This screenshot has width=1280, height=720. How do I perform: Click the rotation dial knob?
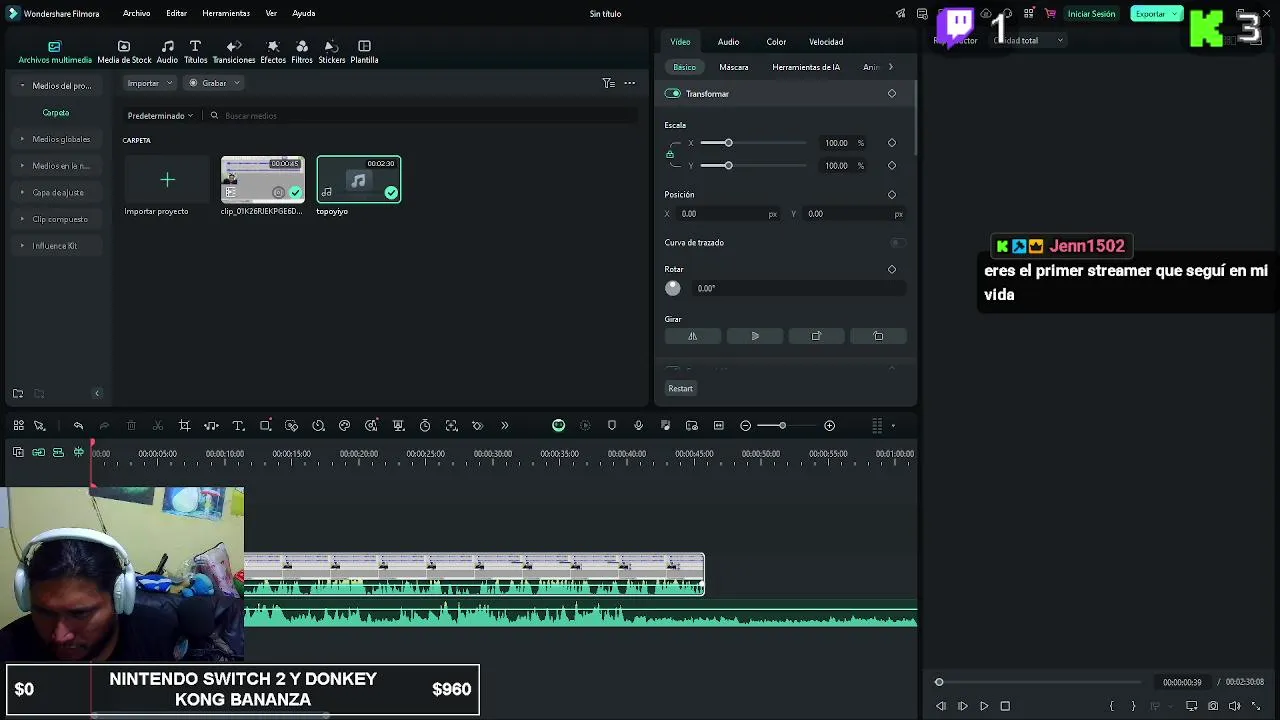(x=673, y=288)
